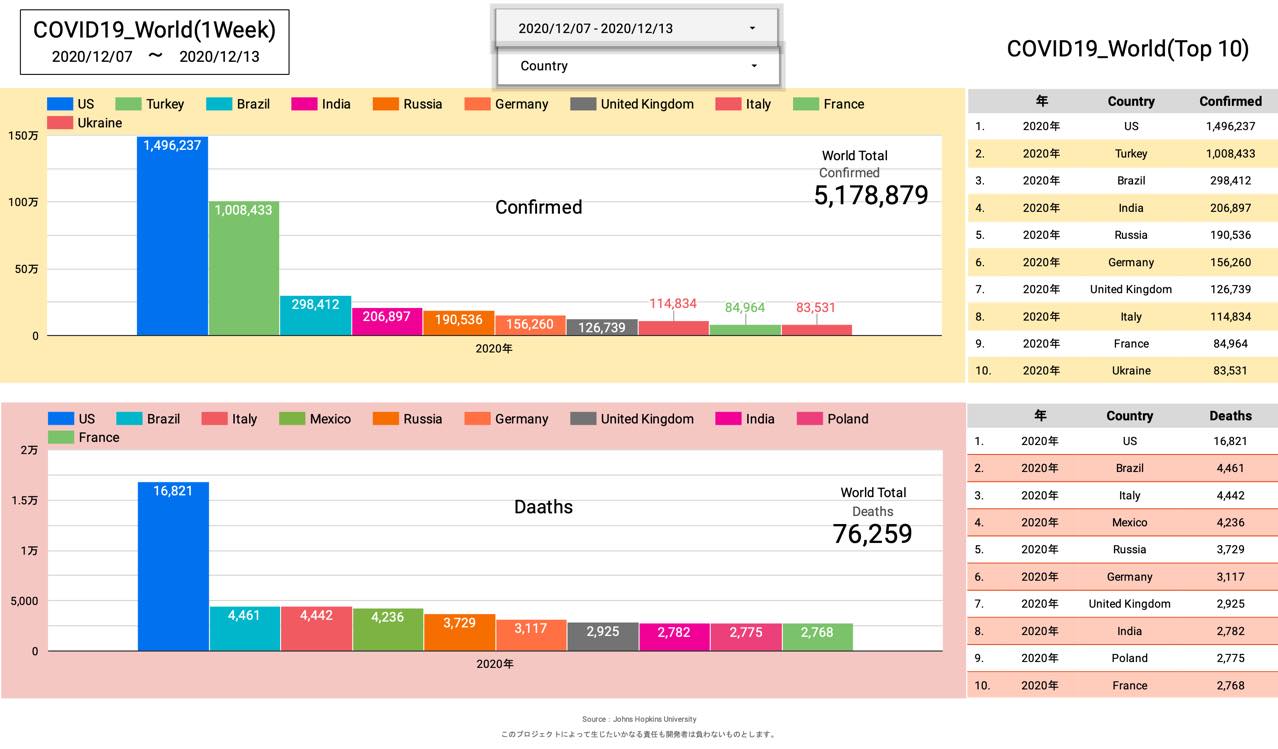
Task: Click the World Total Deaths value 76,259
Action: point(872,535)
